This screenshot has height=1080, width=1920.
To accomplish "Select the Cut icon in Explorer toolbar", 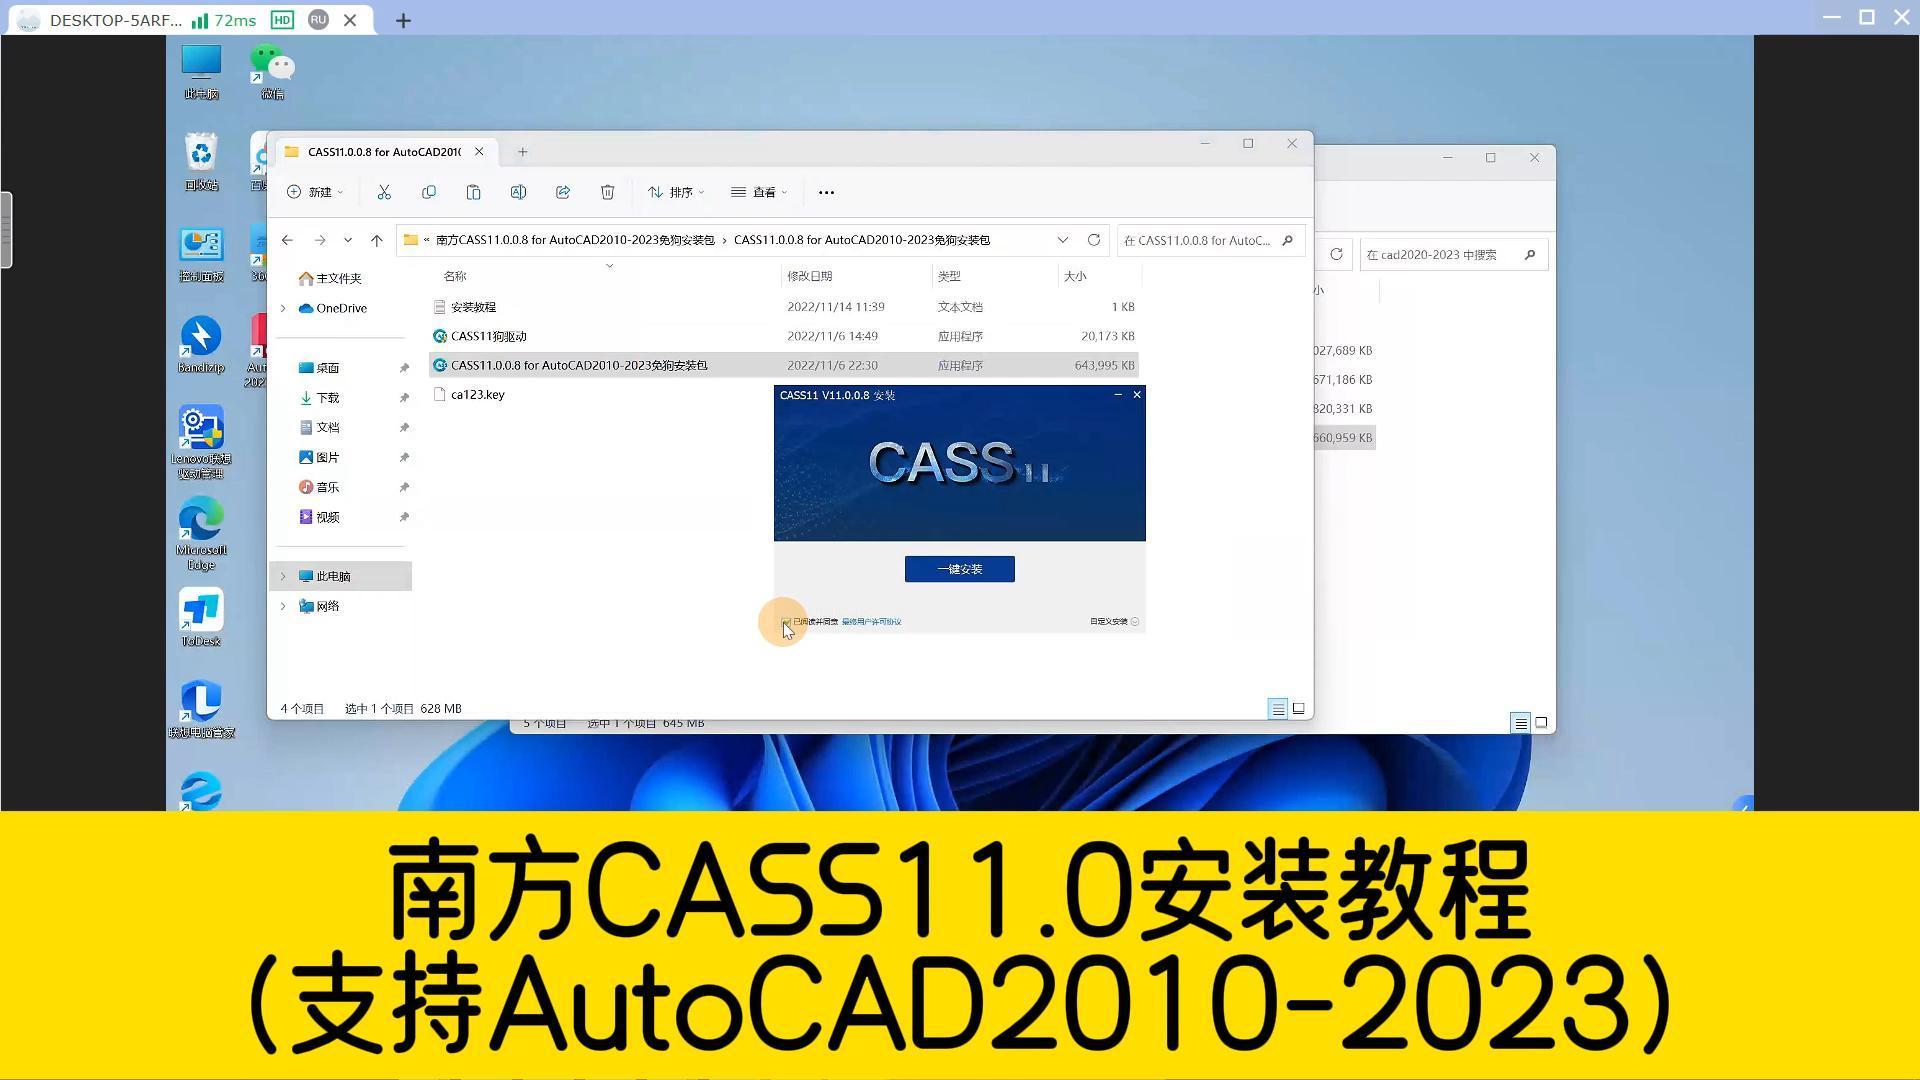I will coord(384,192).
